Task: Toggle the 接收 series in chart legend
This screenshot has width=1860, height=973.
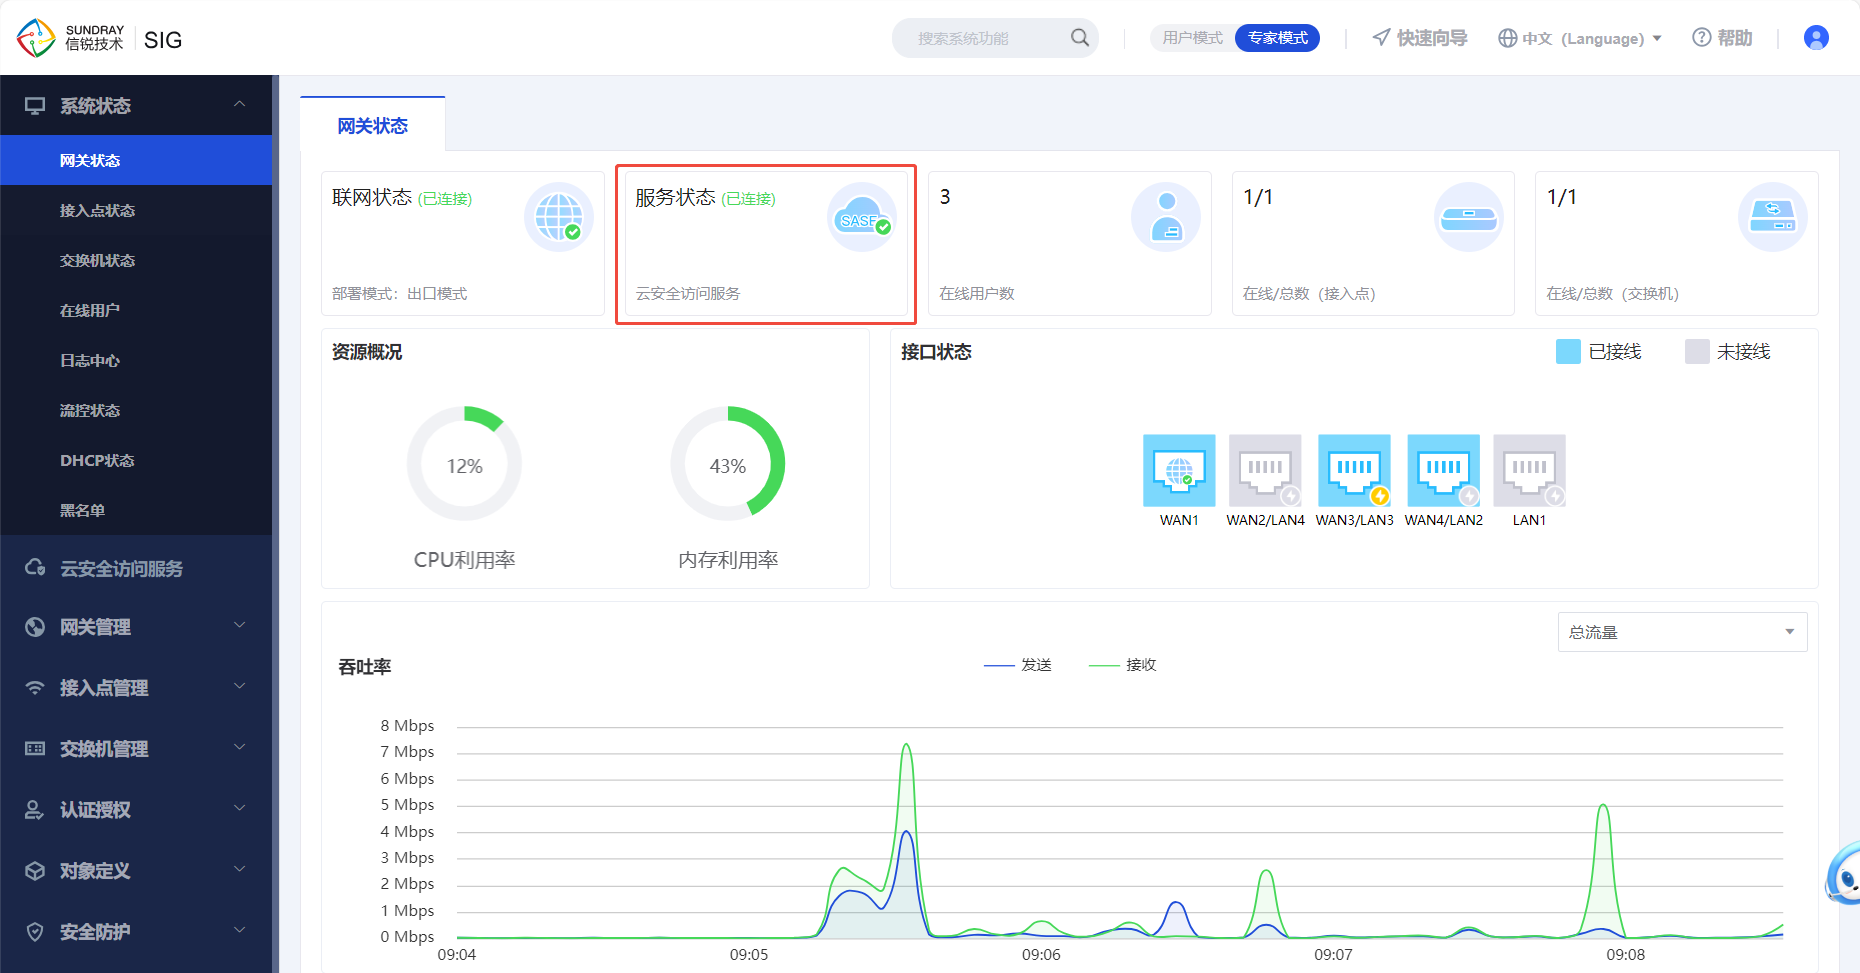Action: (x=1123, y=665)
